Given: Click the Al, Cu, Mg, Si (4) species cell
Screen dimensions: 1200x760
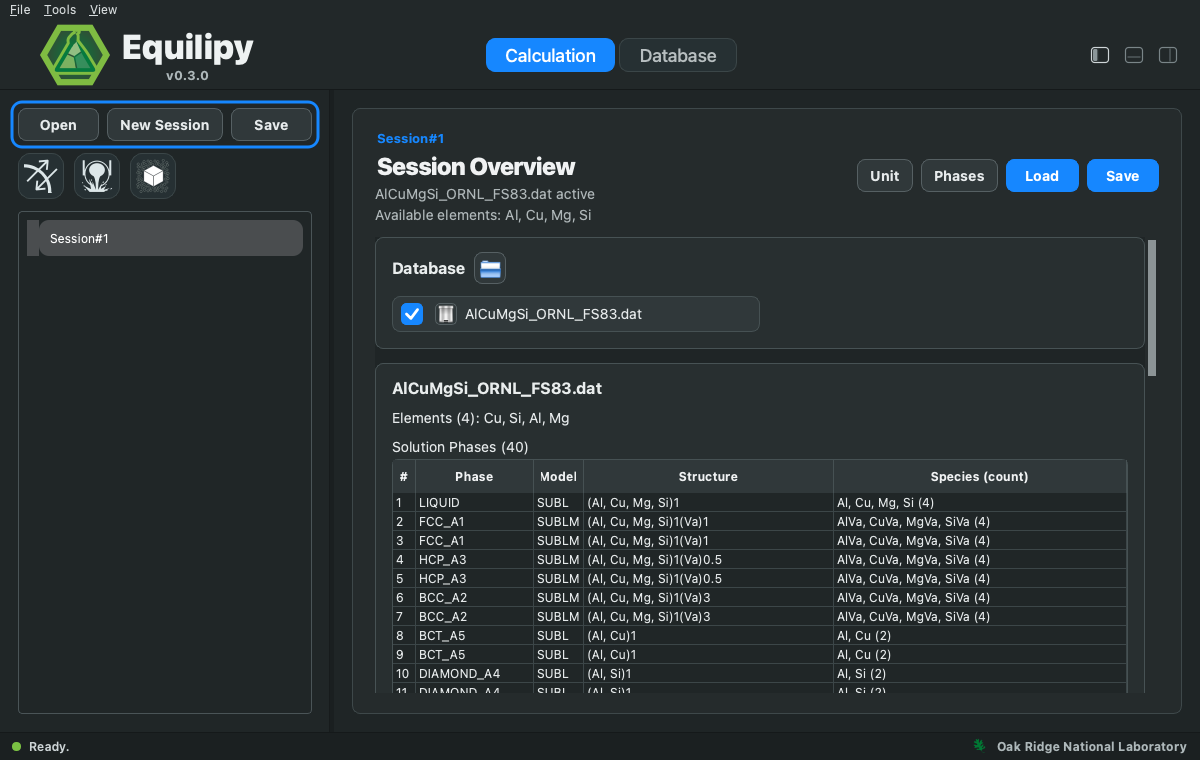Looking at the screenshot, I should click(979, 502).
